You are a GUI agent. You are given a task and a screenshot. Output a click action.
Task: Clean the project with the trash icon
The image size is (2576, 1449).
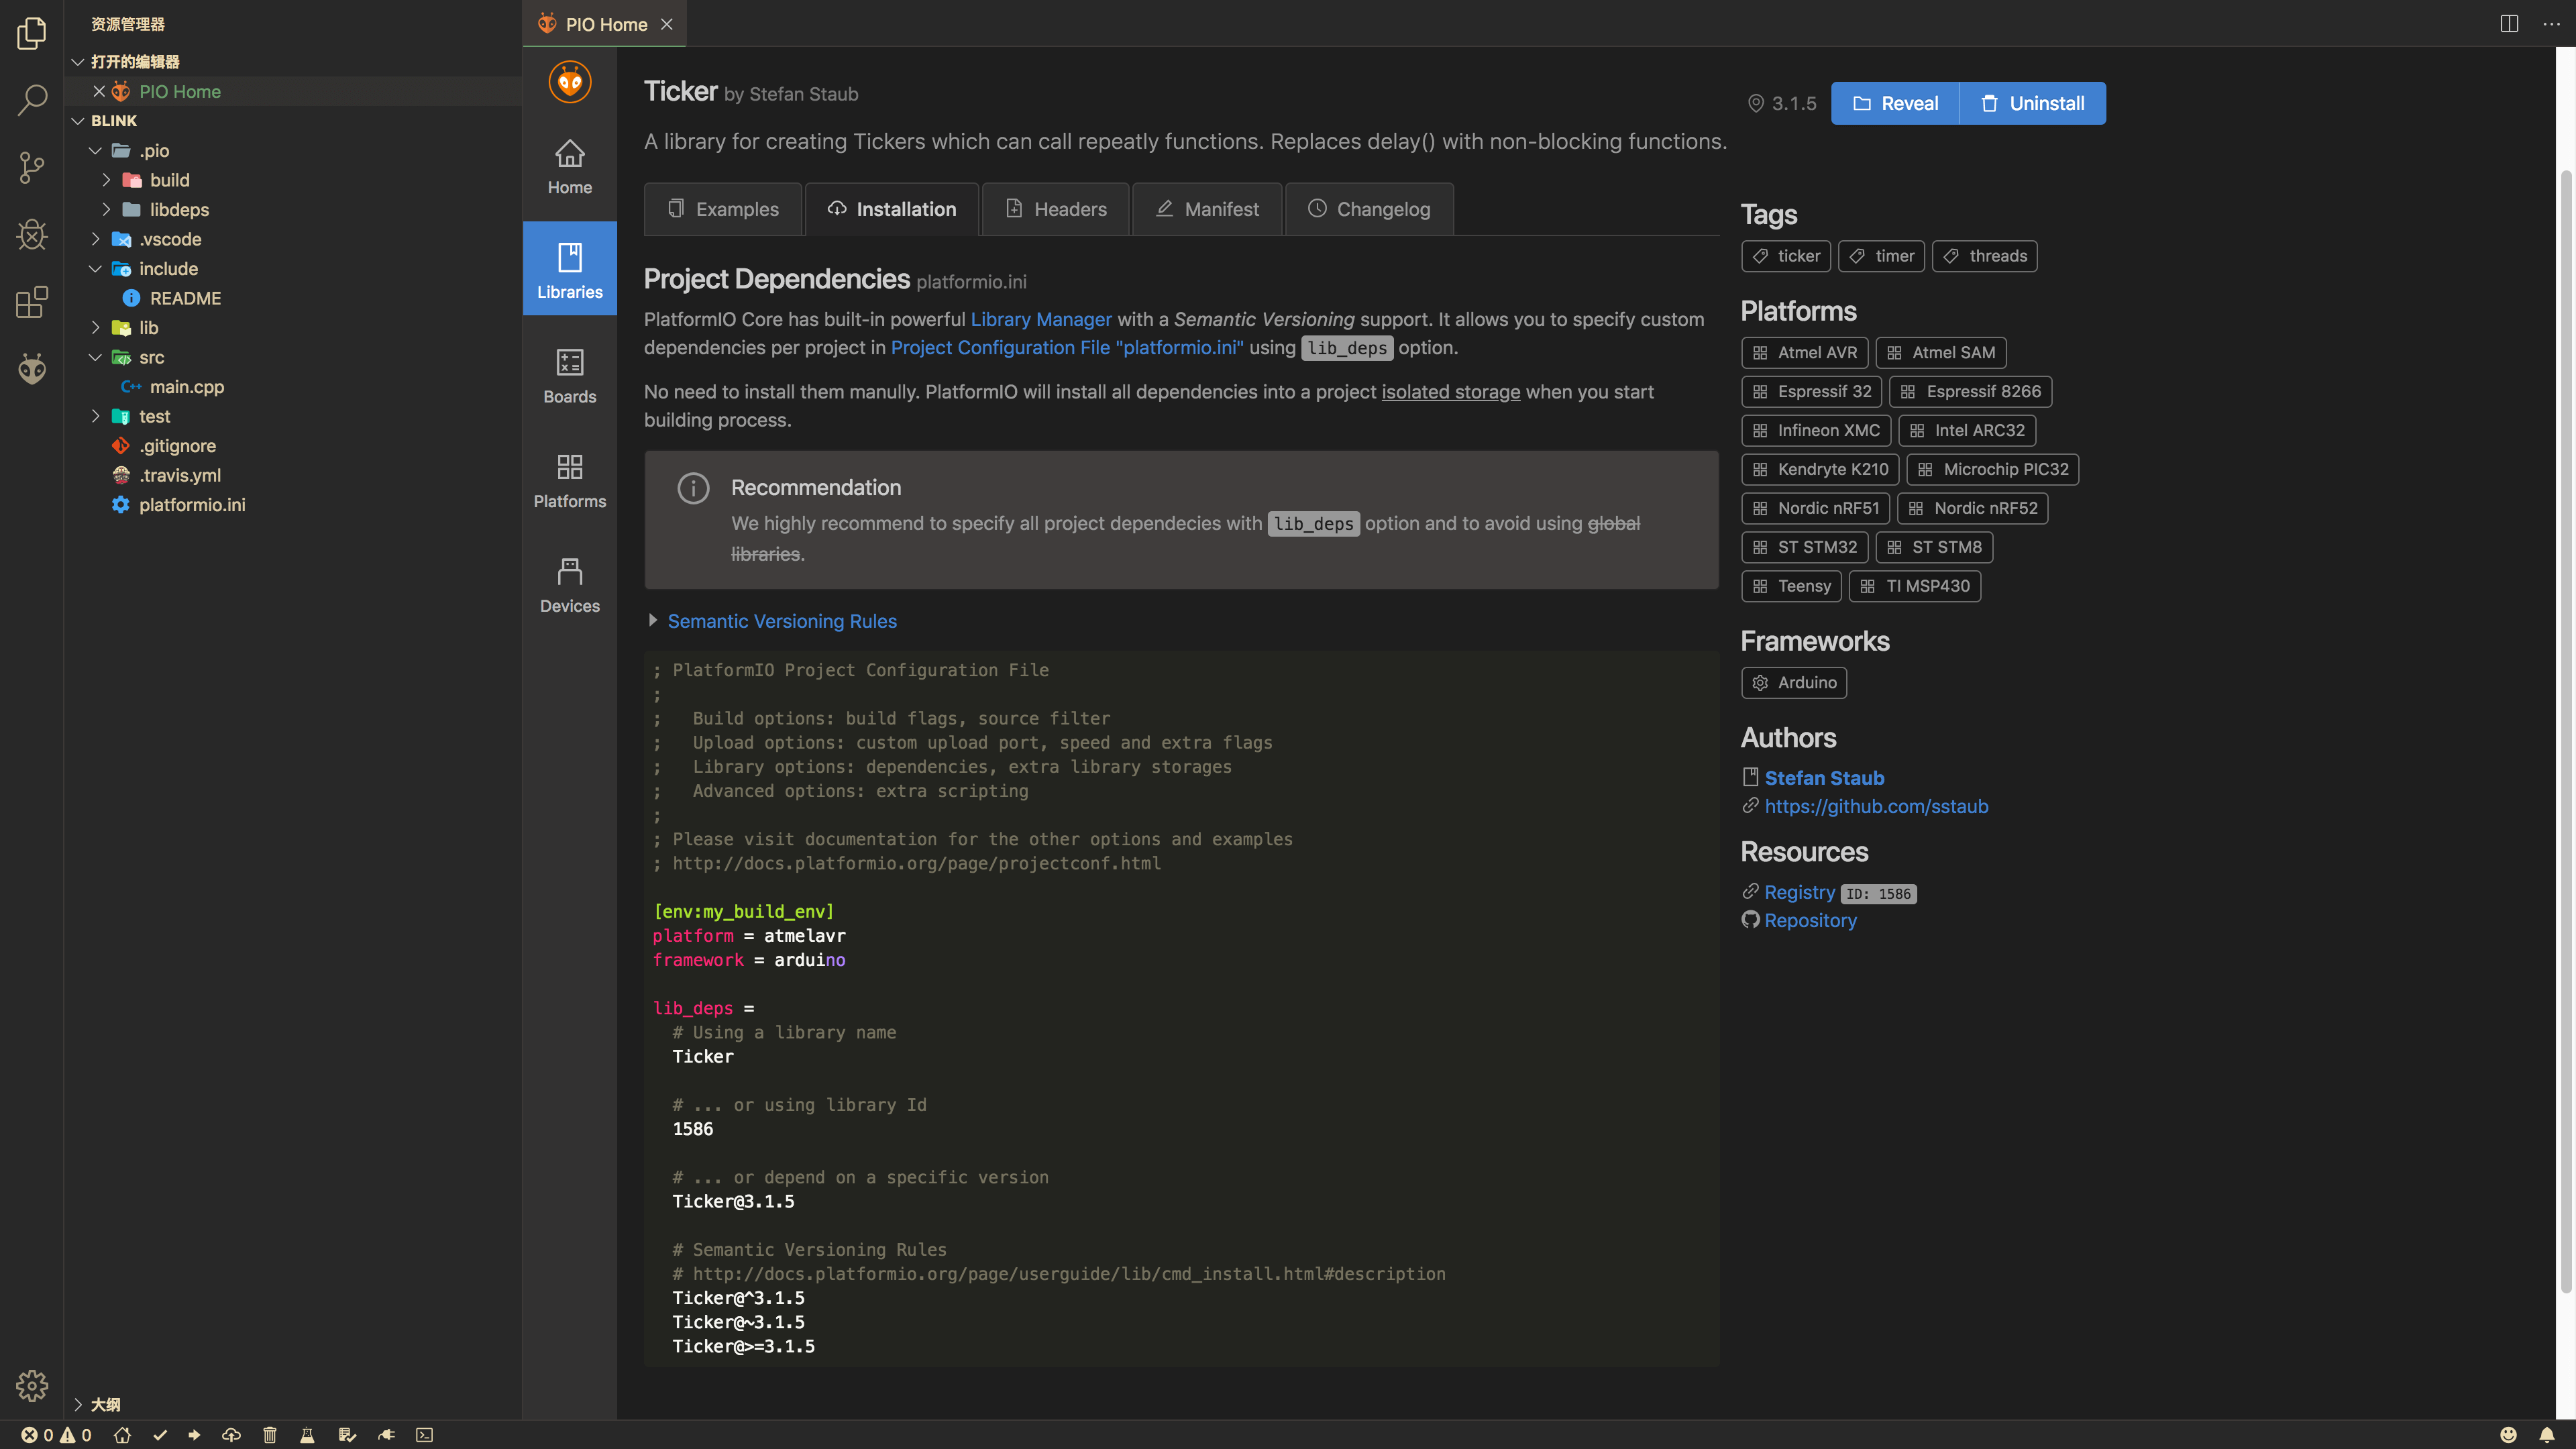click(269, 1435)
